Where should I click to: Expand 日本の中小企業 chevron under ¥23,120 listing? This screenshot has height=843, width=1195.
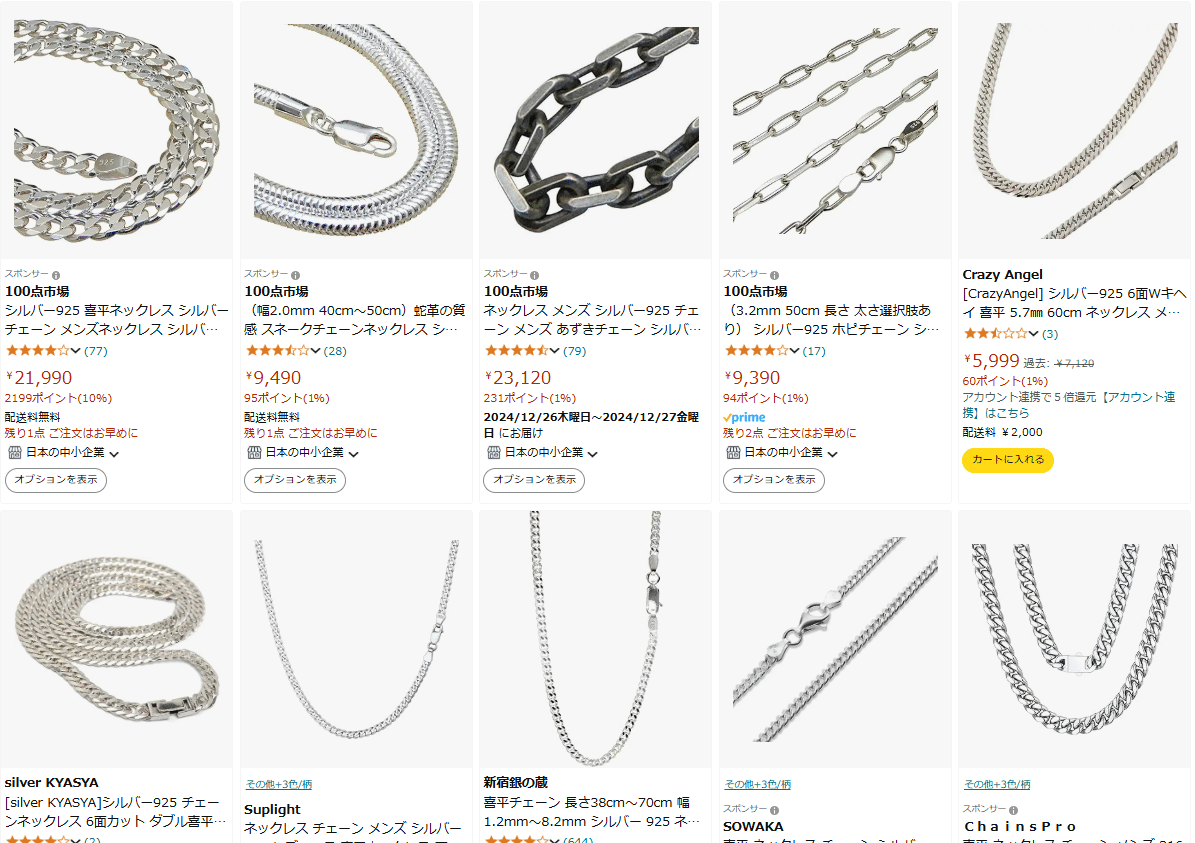[593, 454]
